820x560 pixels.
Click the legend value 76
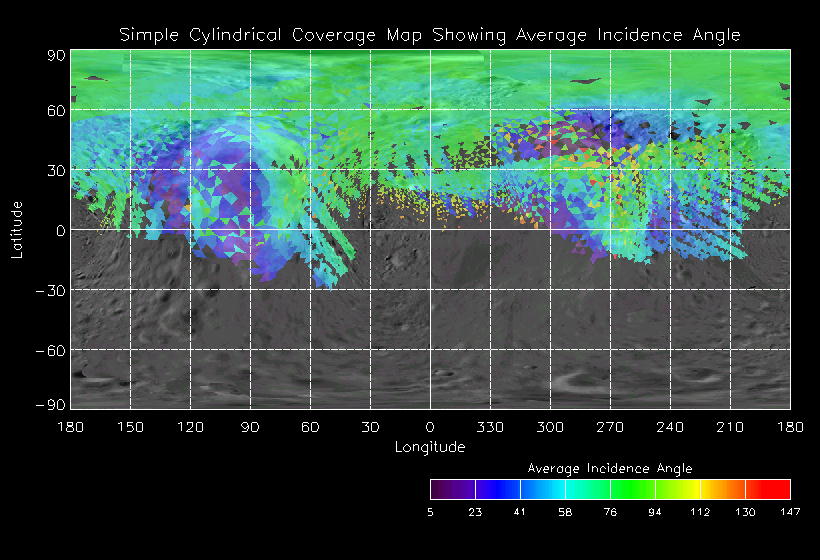(x=610, y=512)
